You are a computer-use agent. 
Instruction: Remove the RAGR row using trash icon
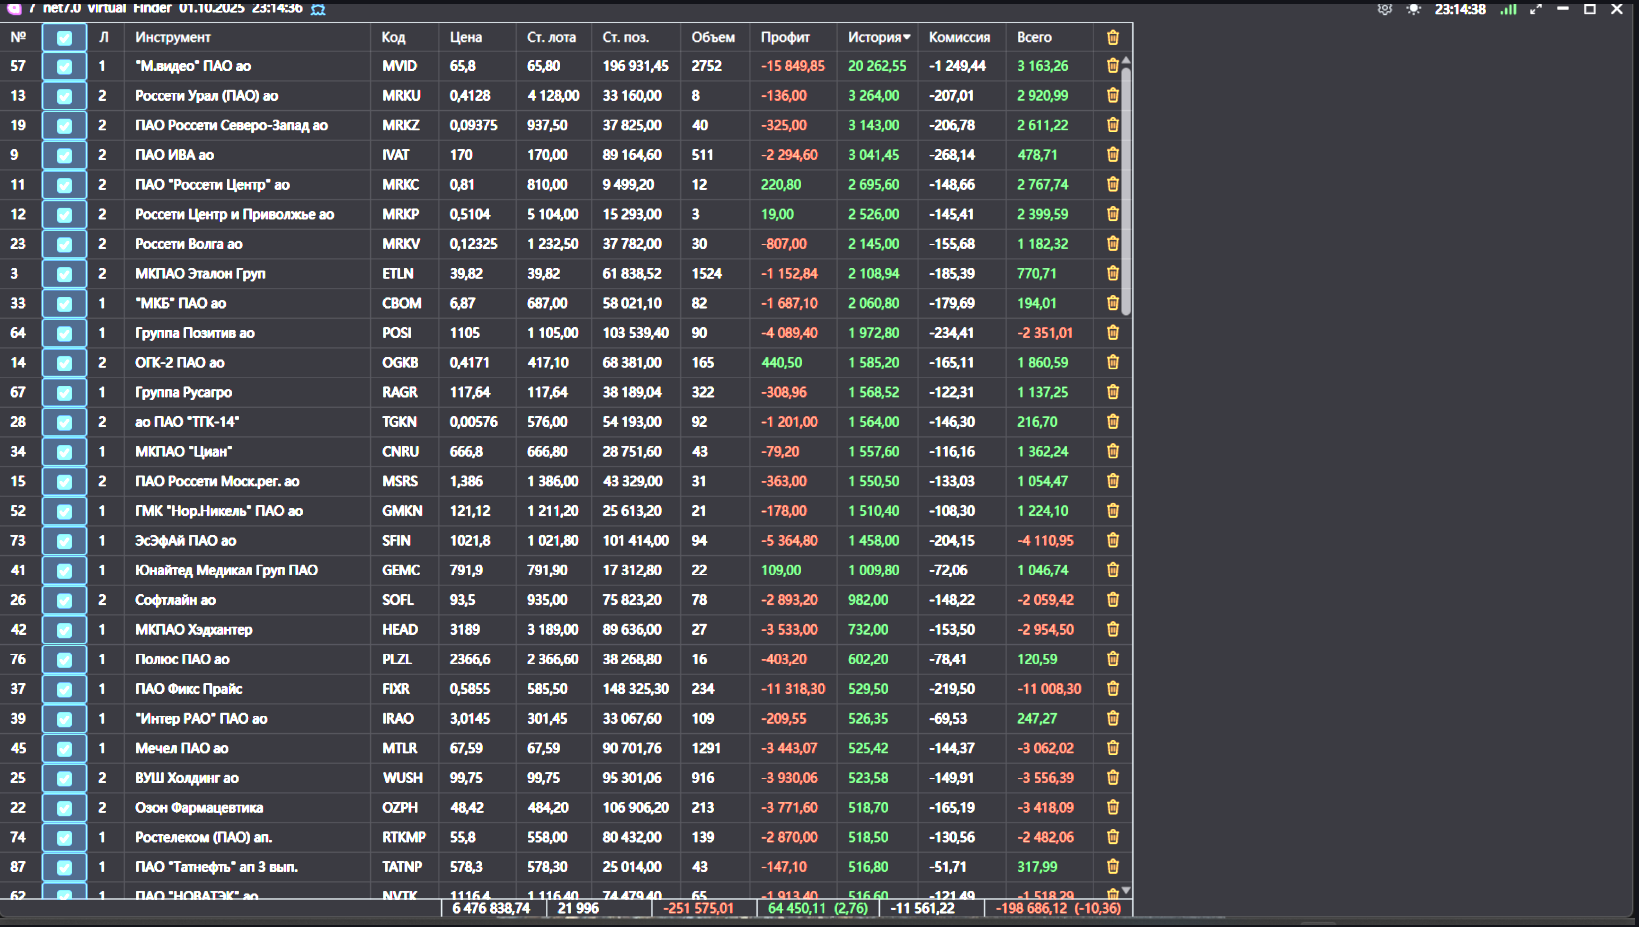(x=1113, y=392)
